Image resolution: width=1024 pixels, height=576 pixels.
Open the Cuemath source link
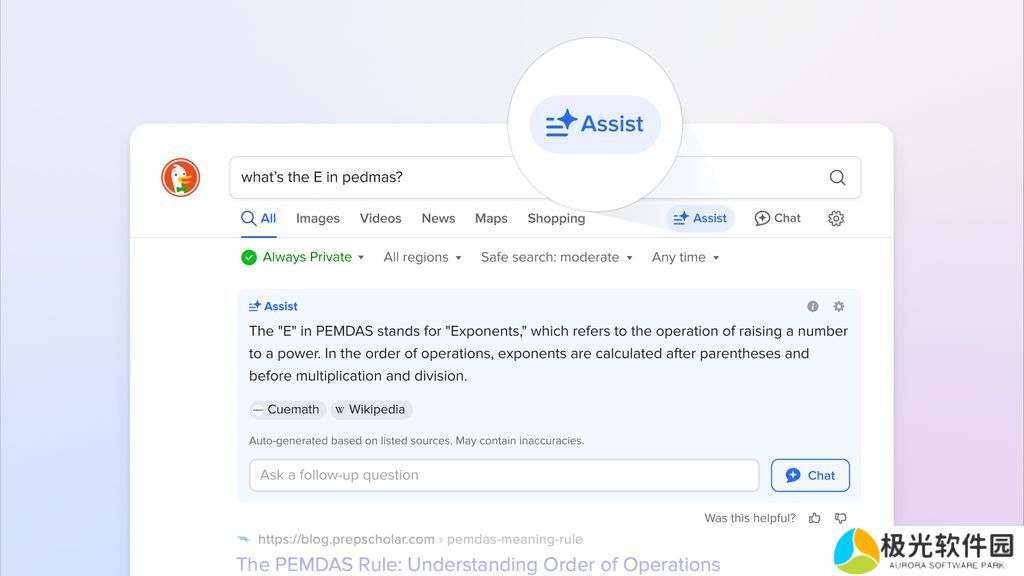click(x=287, y=409)
